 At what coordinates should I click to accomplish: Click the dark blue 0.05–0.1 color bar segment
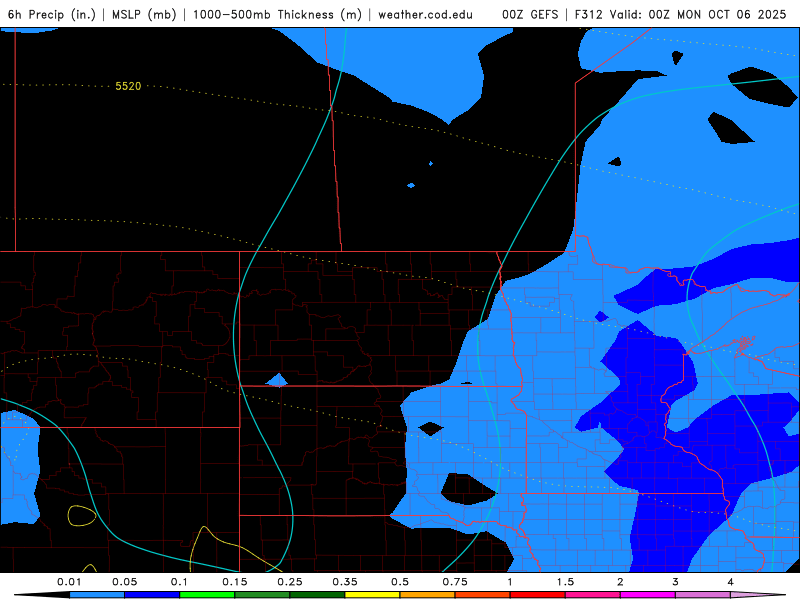152,595
